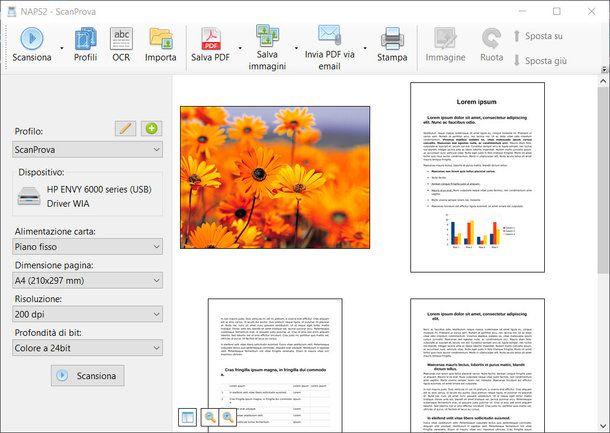Viewport: 610px width, 433px height.
Task: Toggle the sidebar panel layout icon
Action: click(188, 417)
